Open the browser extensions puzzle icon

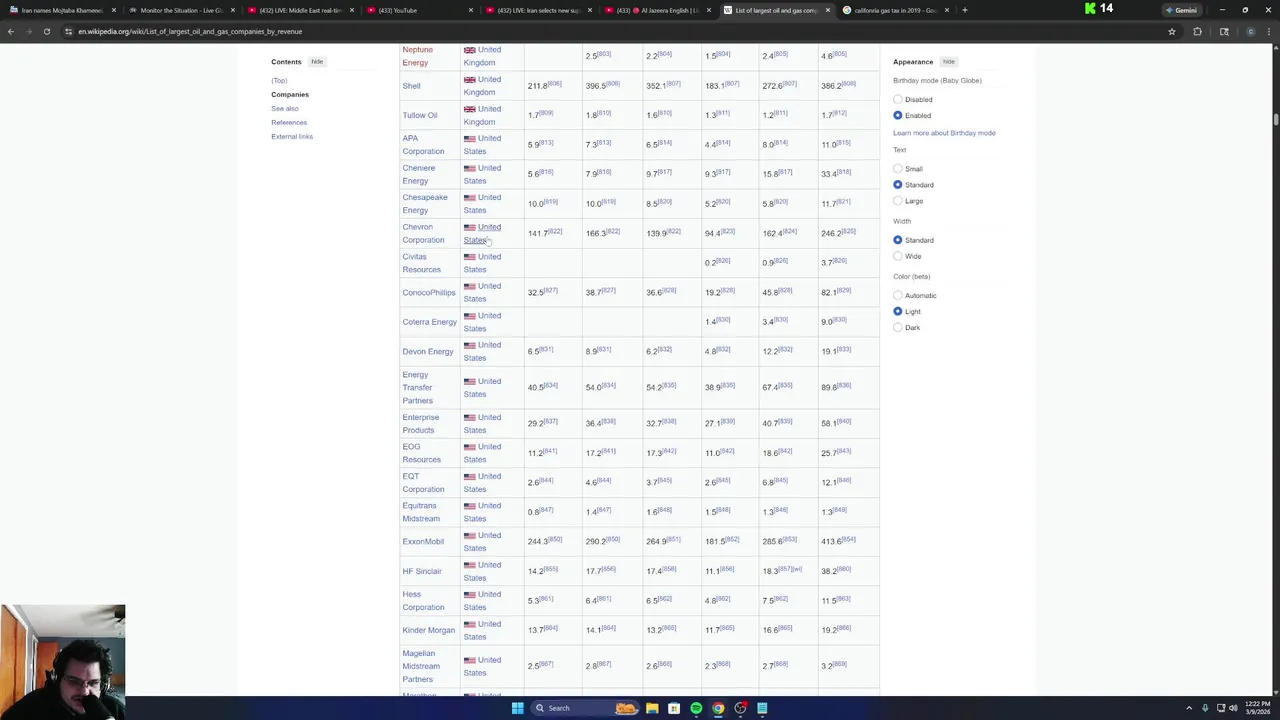coord(1197,31)
